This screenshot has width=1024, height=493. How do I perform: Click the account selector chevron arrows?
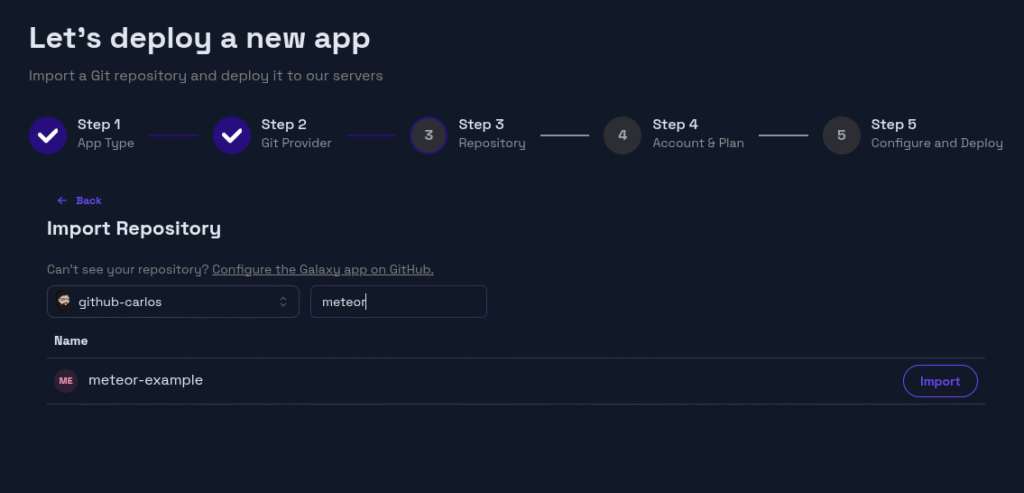[283, 302]
